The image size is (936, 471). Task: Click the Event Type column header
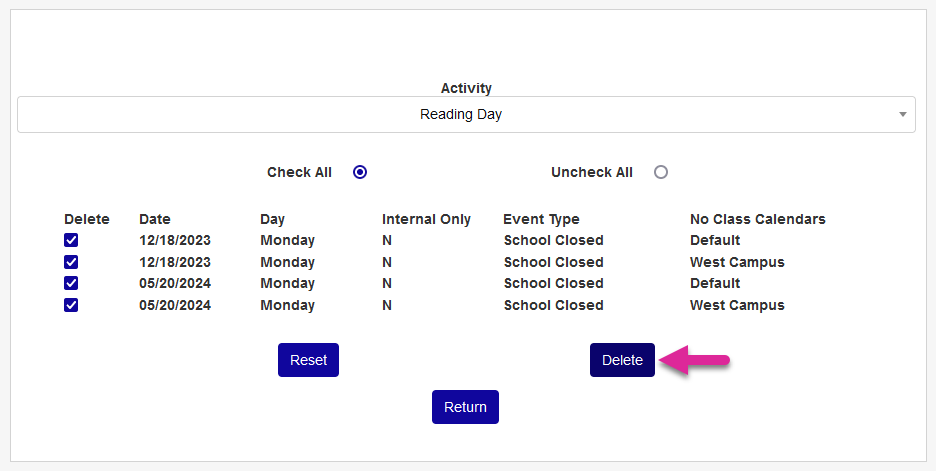click(x=541, y=219)
